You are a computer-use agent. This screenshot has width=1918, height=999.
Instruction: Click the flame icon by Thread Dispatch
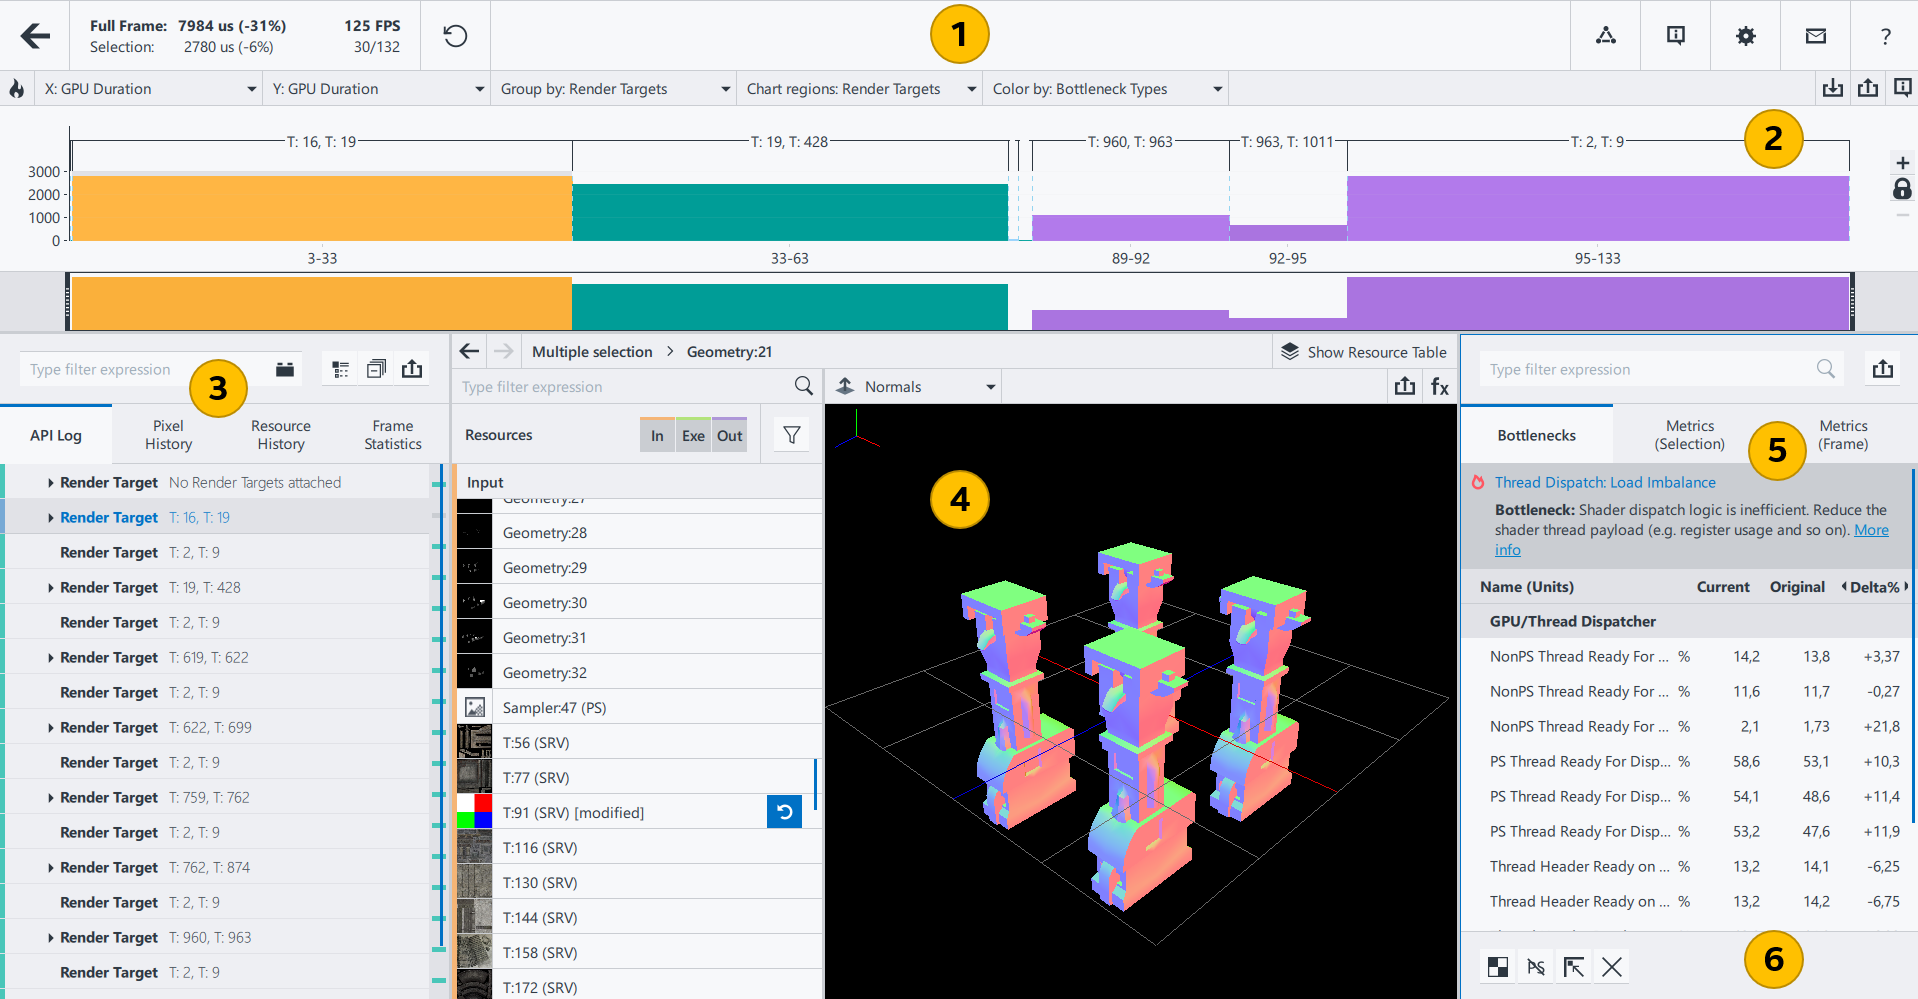tap(1478, 482)
